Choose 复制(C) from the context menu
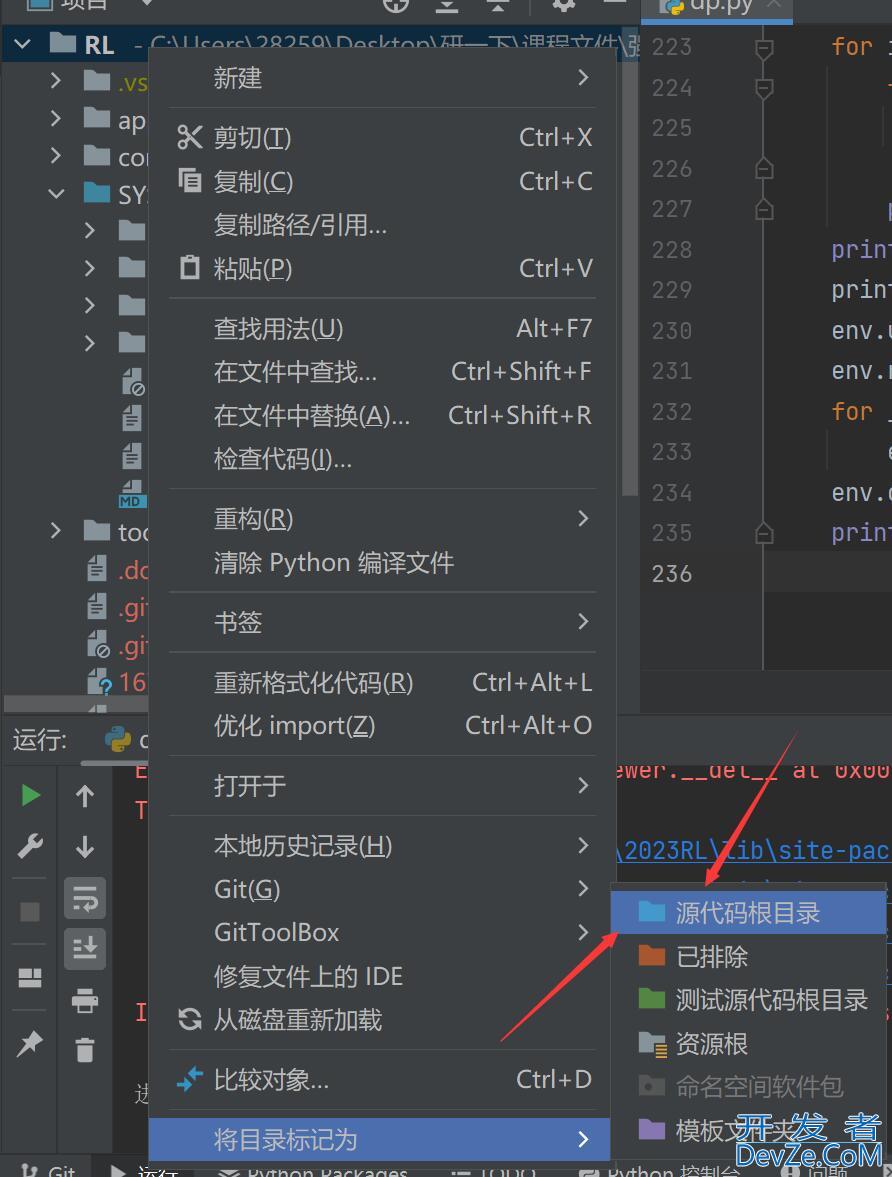 click(x=383, y=181)
